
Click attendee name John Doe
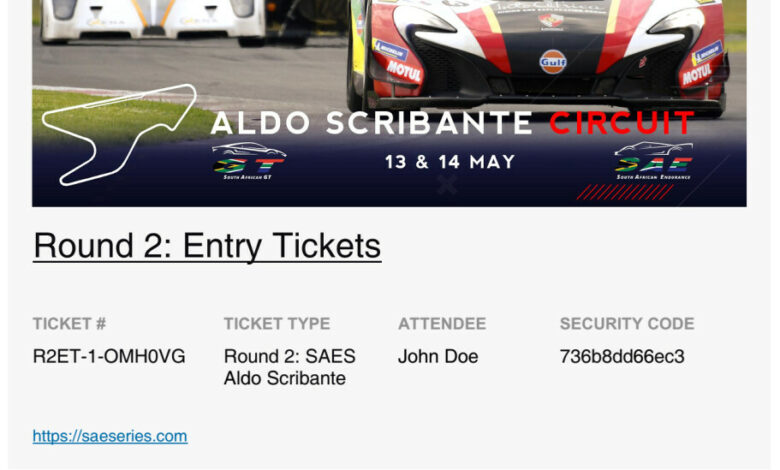(x=438, y=356)
